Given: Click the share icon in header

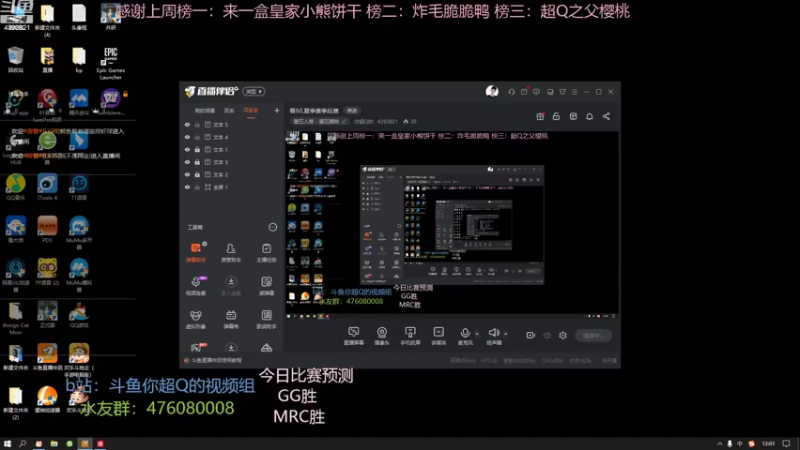Looking at the screenshot, I should (606, 116).
